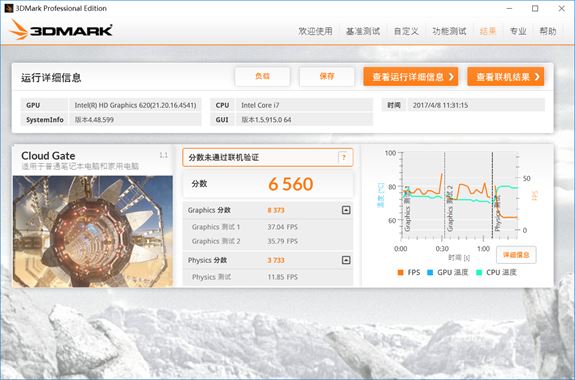Select the Graphics score value 8 373
Viewport: 575px width, 380px height.
[276, 210]
